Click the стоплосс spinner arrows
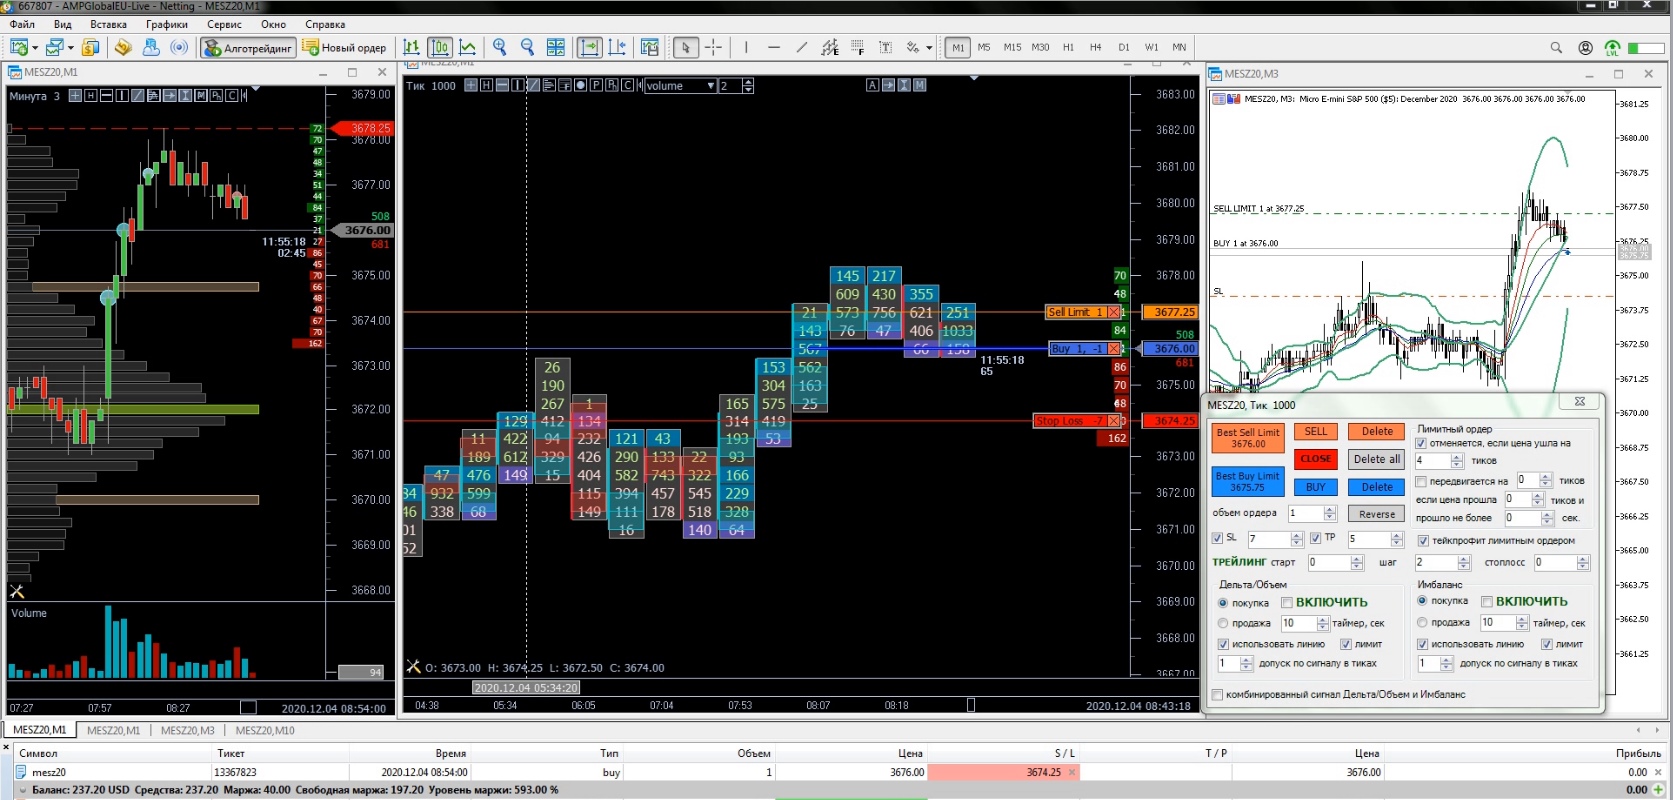Image resolution: width=1673 pixels, height=800 pixels. 1583,563
